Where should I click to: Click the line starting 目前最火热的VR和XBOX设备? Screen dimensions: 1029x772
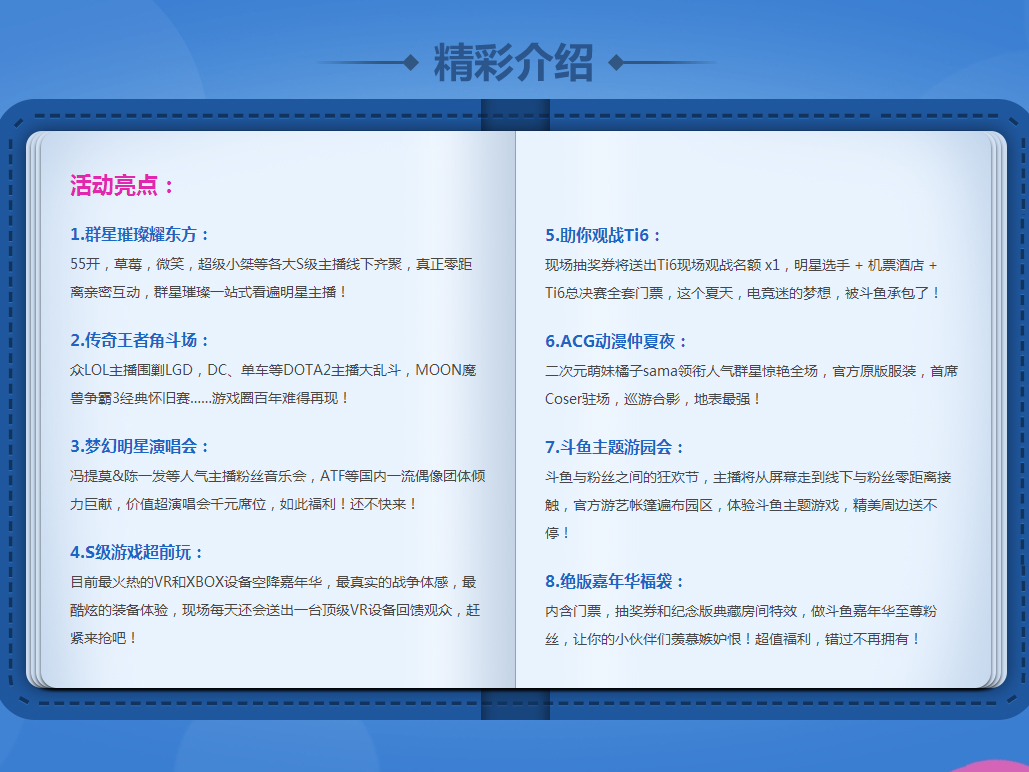273,582
